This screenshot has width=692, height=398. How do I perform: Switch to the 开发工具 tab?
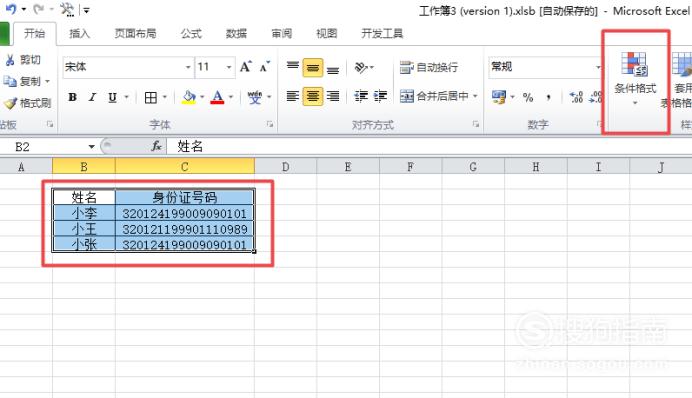[x=382, y=34]
